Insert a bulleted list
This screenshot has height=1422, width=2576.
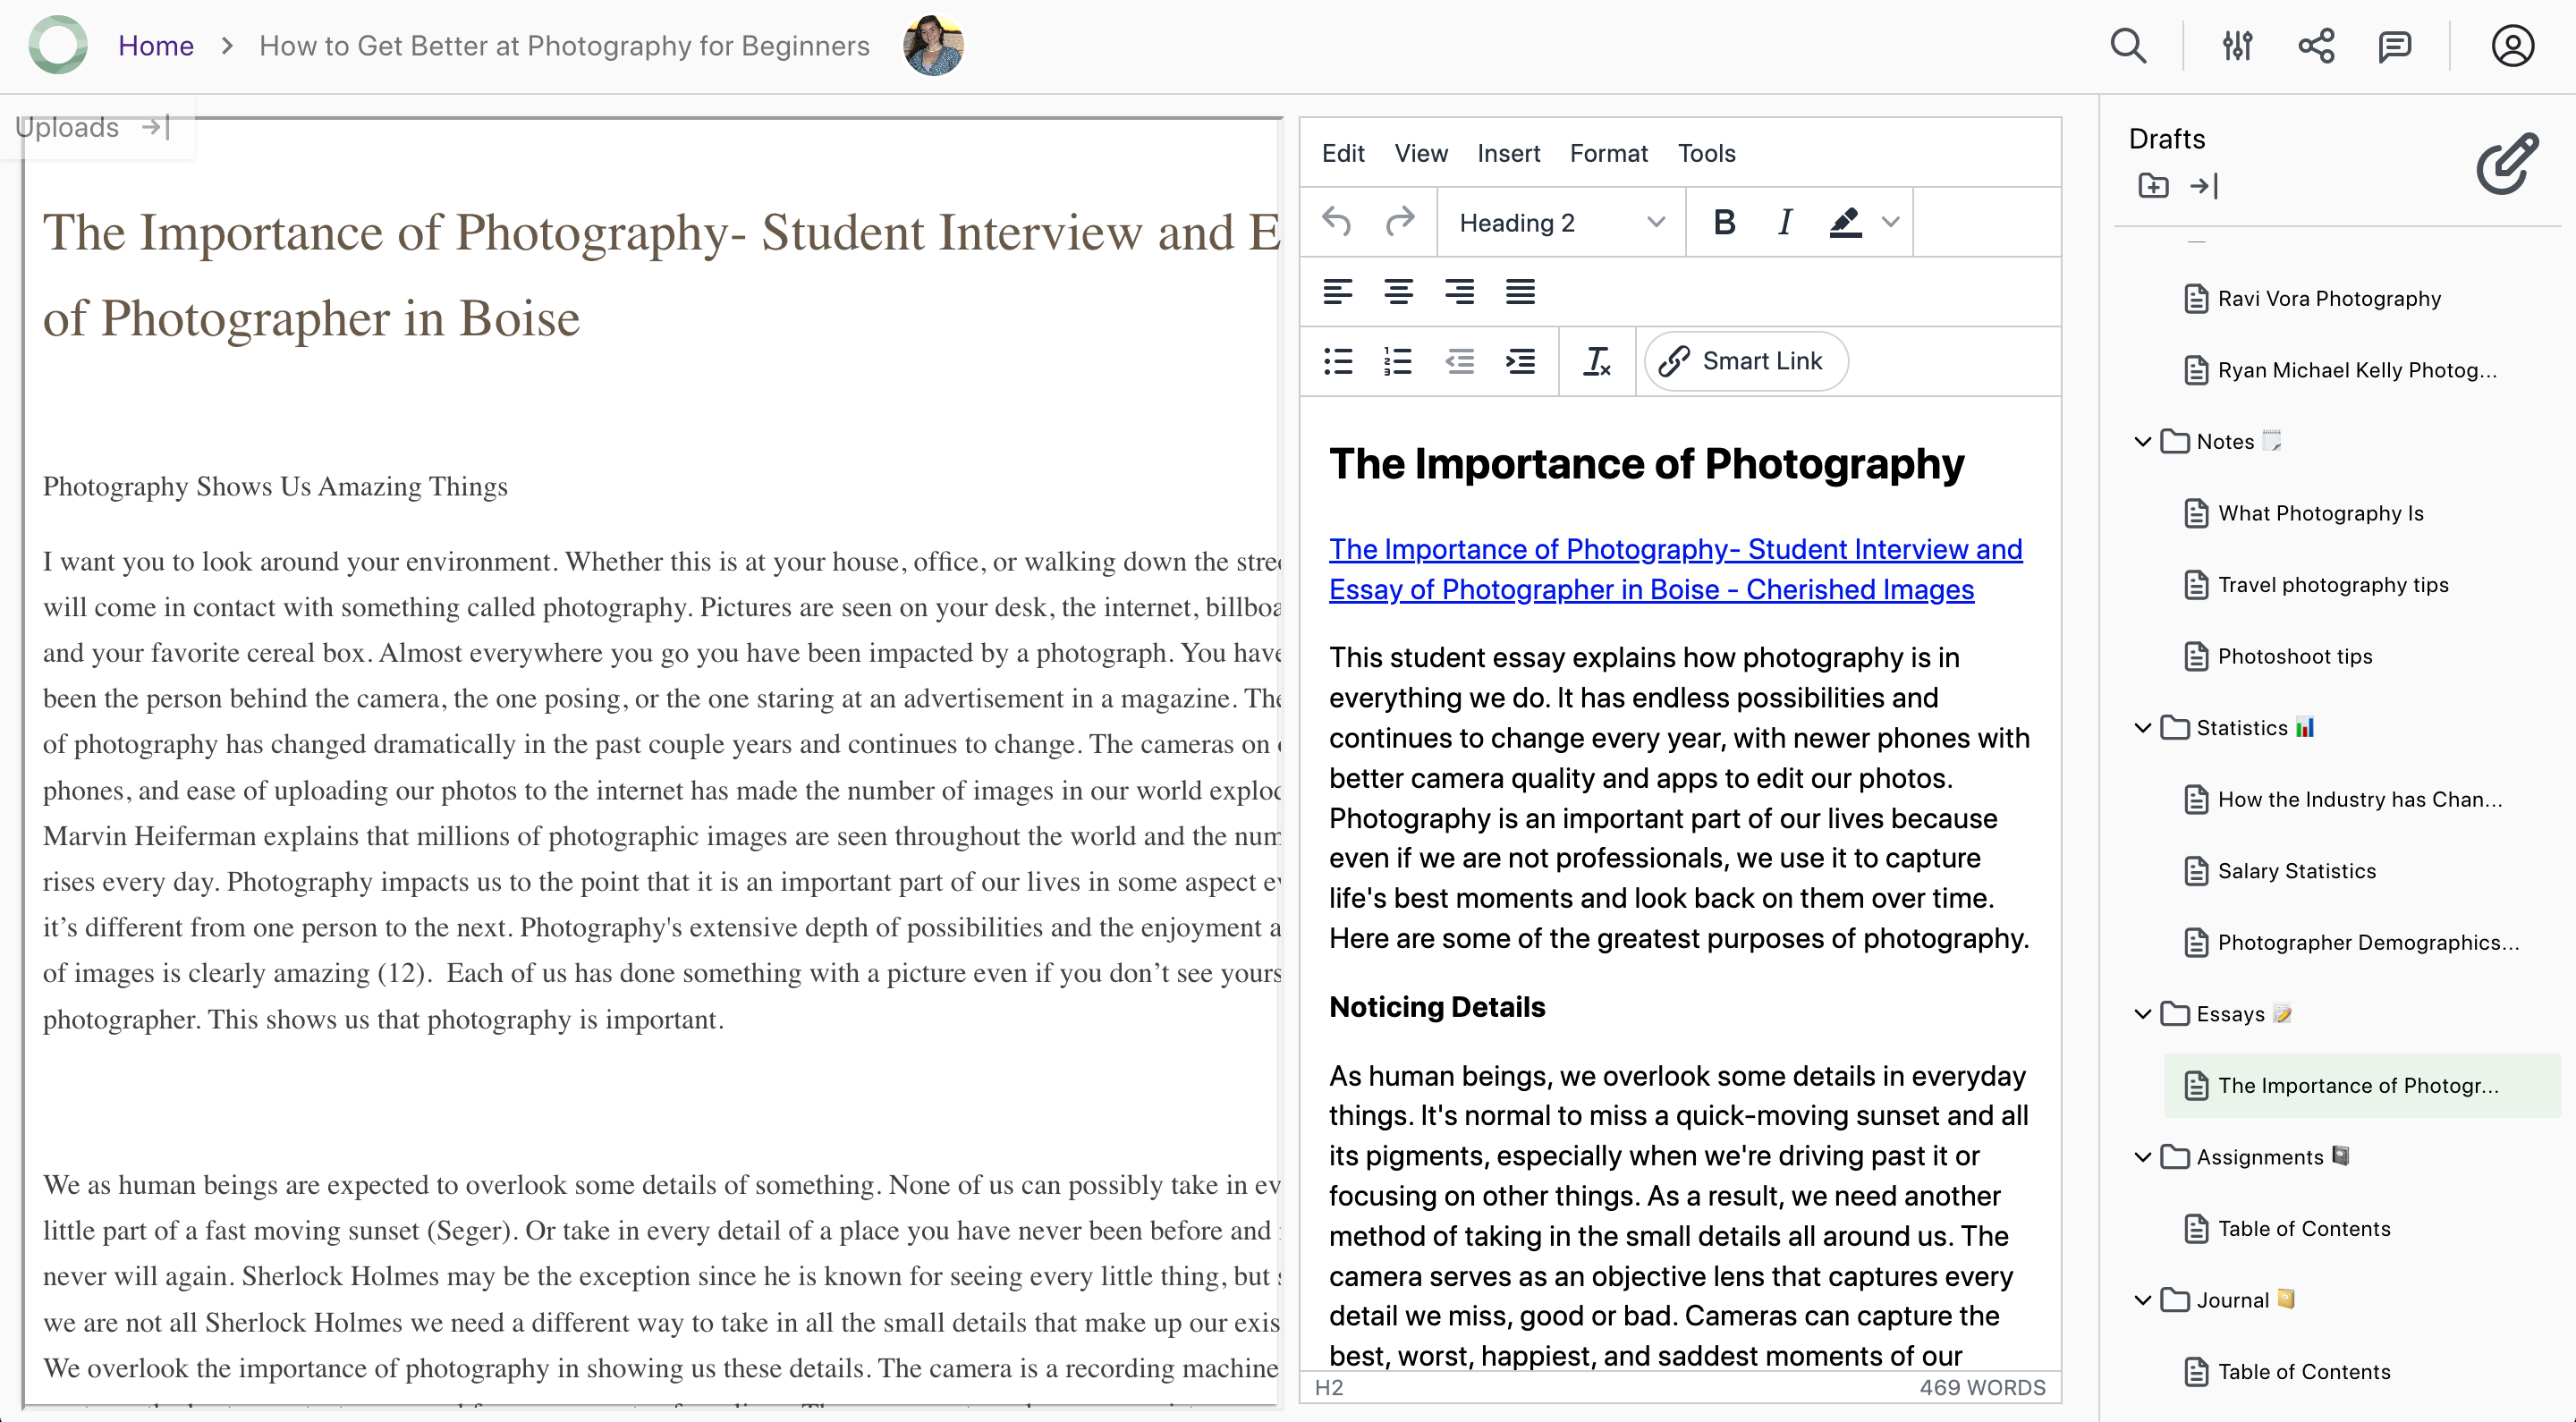point(1338,361)
